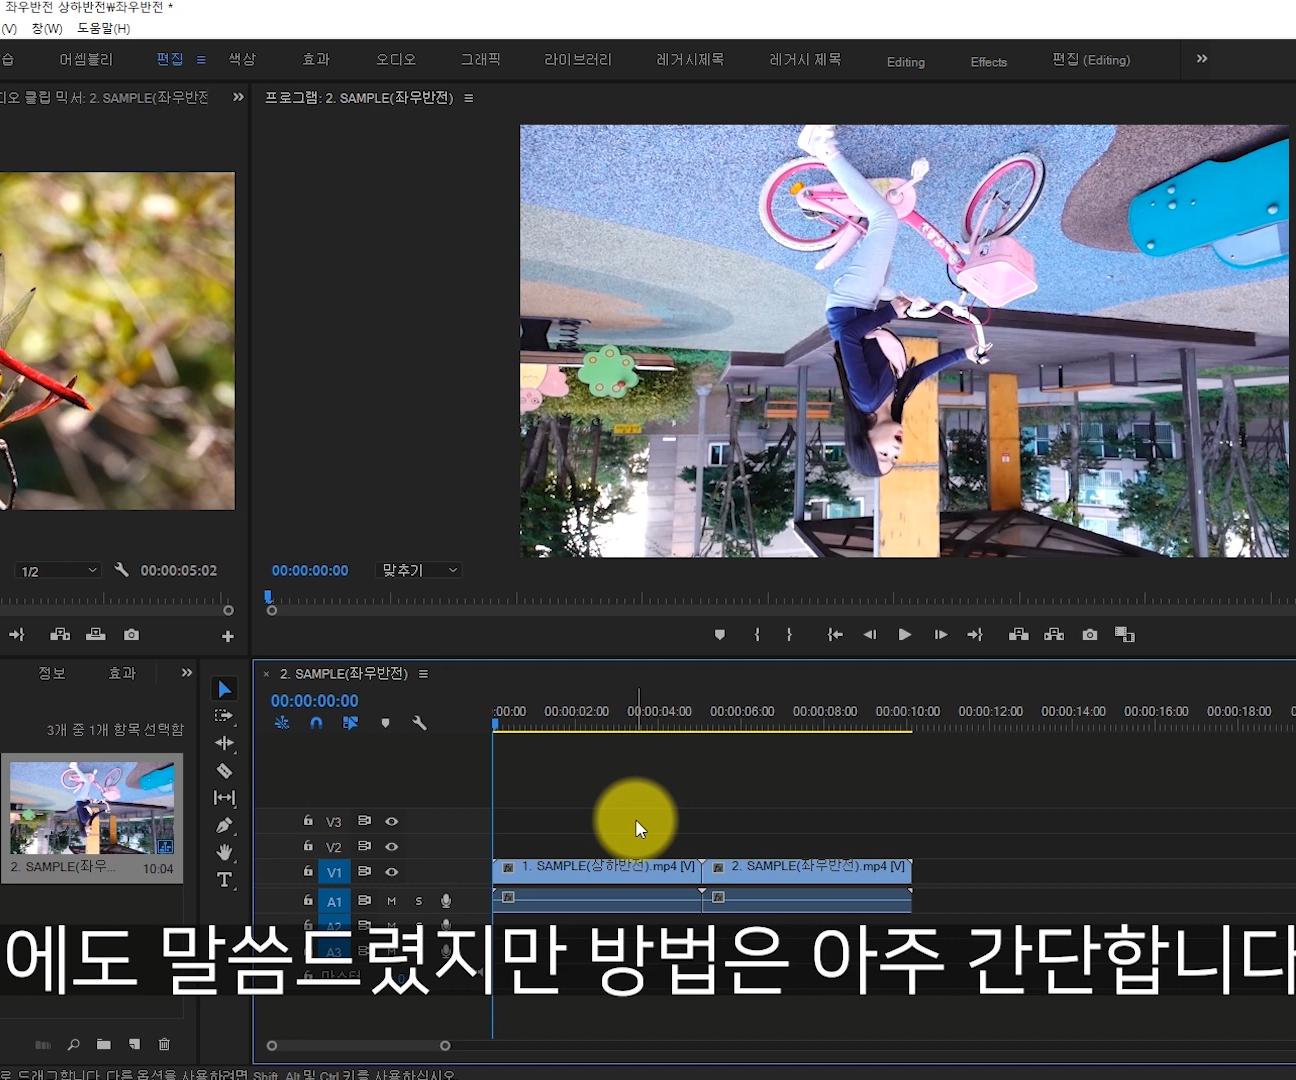Select the Selection tool at top of toolbar
The image size is (1296, 1080).
(224, 688)
